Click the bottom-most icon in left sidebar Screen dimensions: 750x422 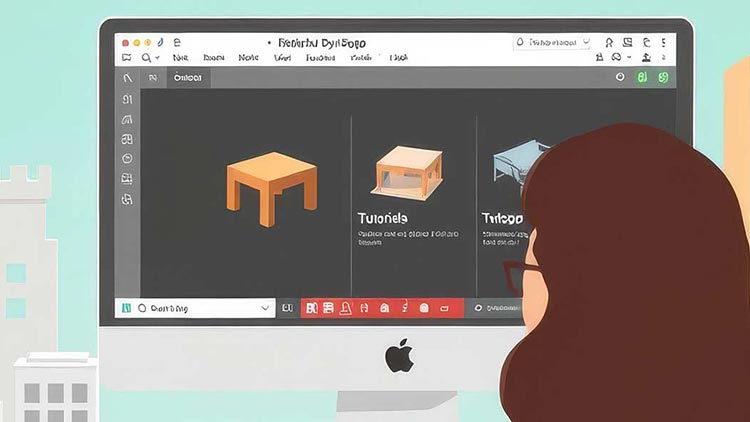click(127, 199)
